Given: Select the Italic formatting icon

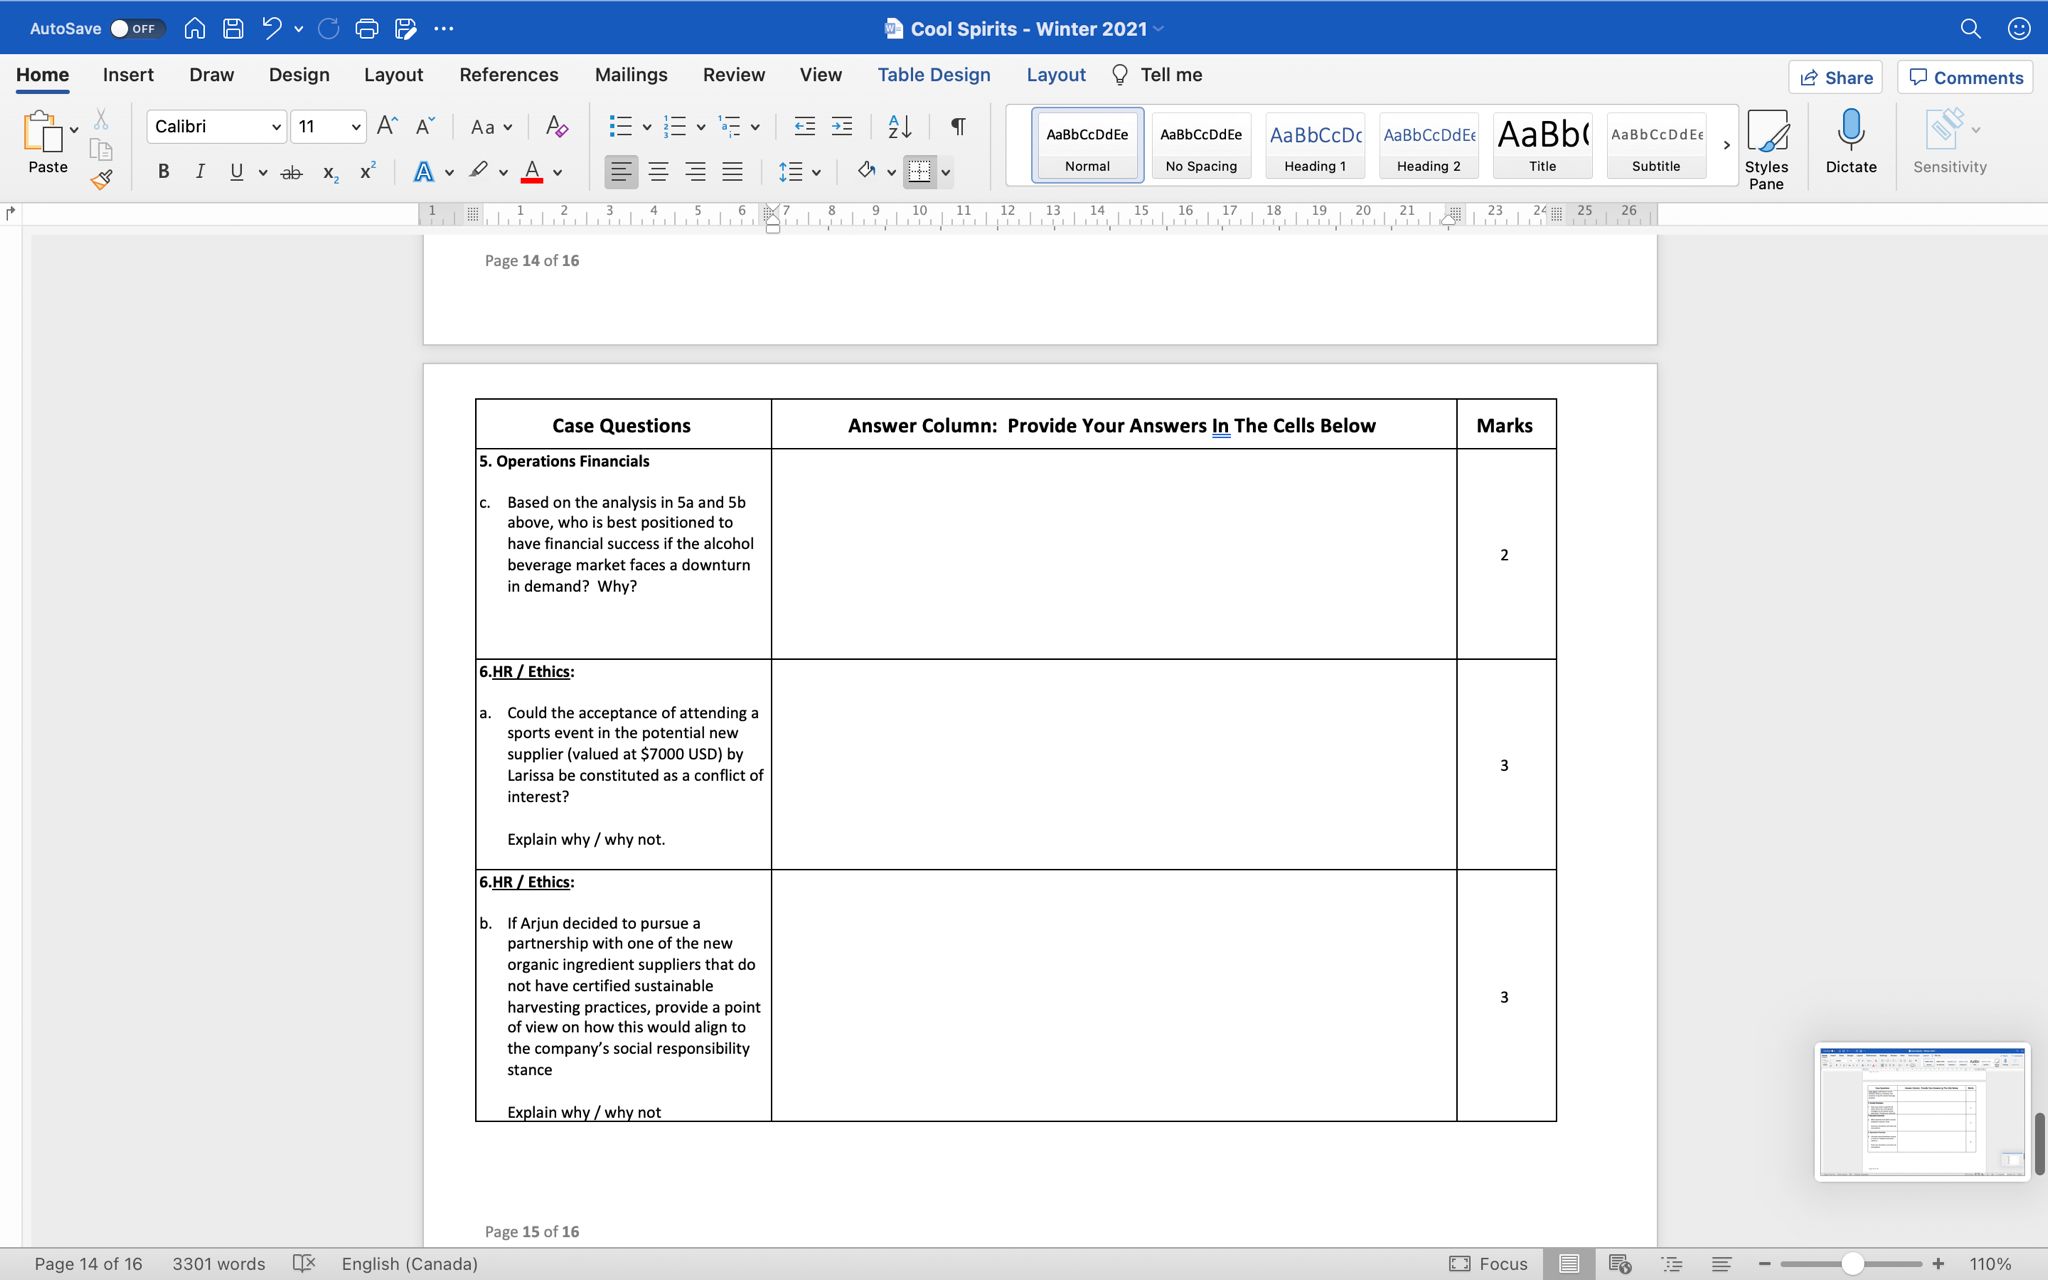Looking at the screenshot, I should 199,174.
